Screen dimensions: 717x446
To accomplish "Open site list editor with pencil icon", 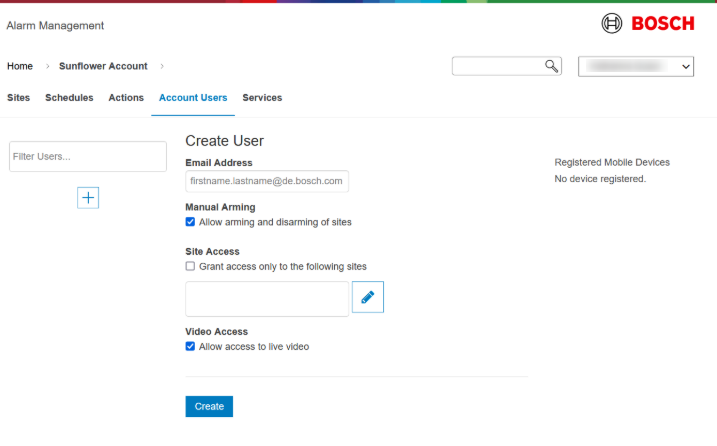I will coord(367,297).
